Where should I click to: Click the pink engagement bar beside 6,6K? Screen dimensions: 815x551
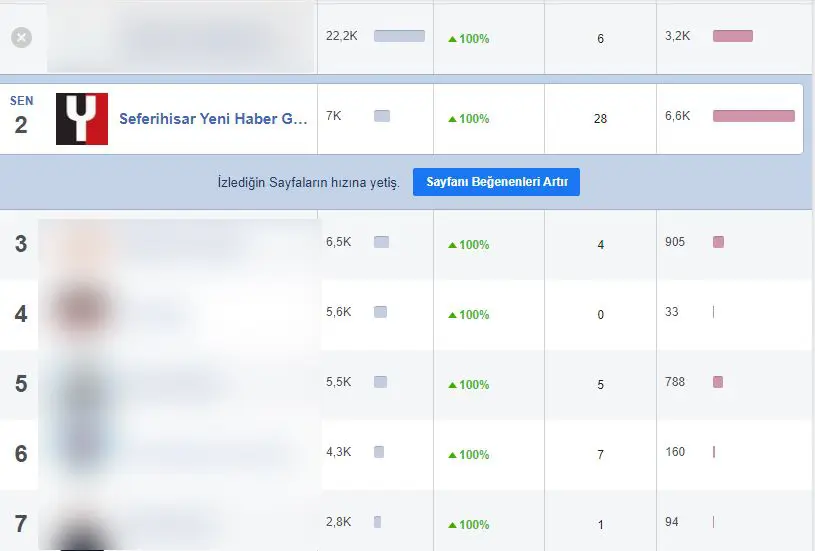(x=754, y=116)
